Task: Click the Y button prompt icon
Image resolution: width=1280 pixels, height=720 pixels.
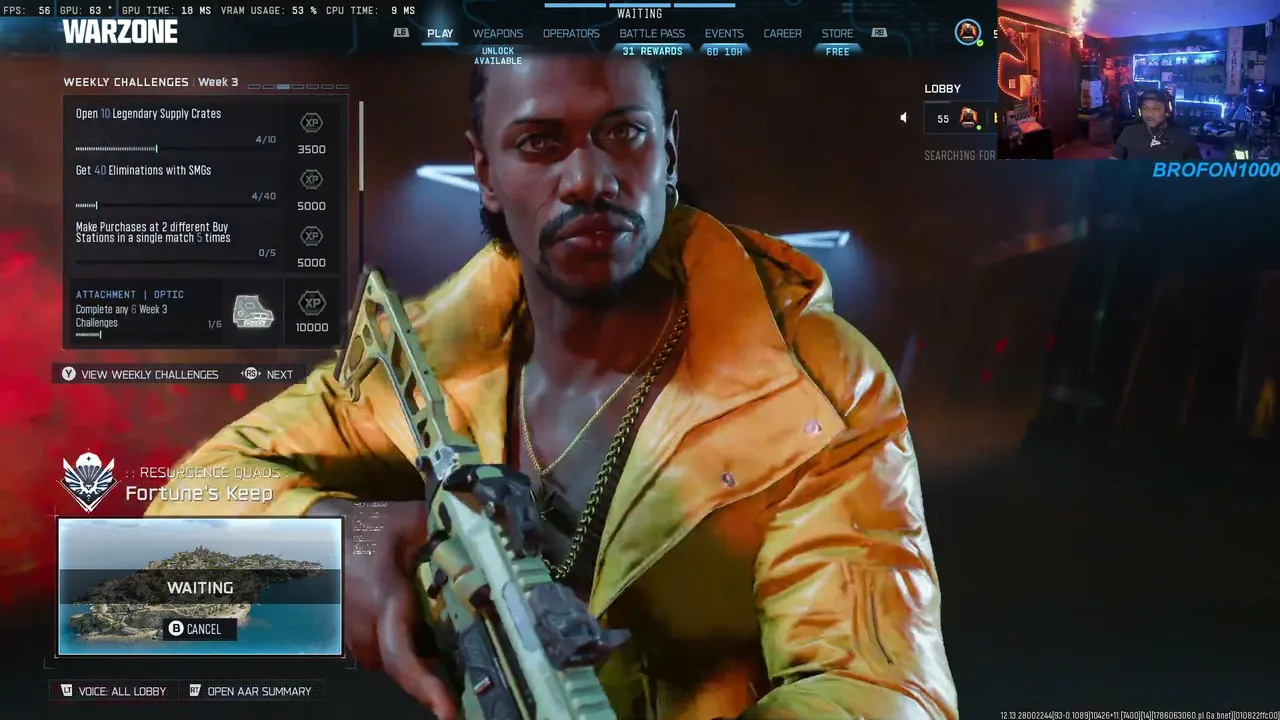Action: click(69, 374)
